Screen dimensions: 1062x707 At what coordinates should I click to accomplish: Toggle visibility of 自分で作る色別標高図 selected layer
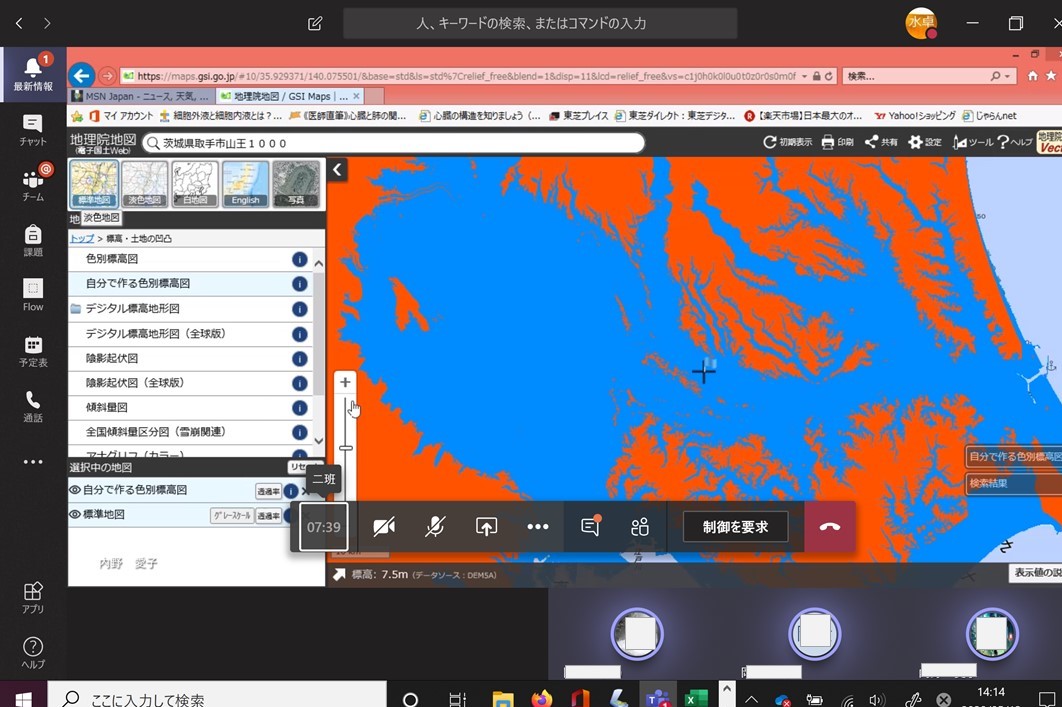tap(75, 490)
